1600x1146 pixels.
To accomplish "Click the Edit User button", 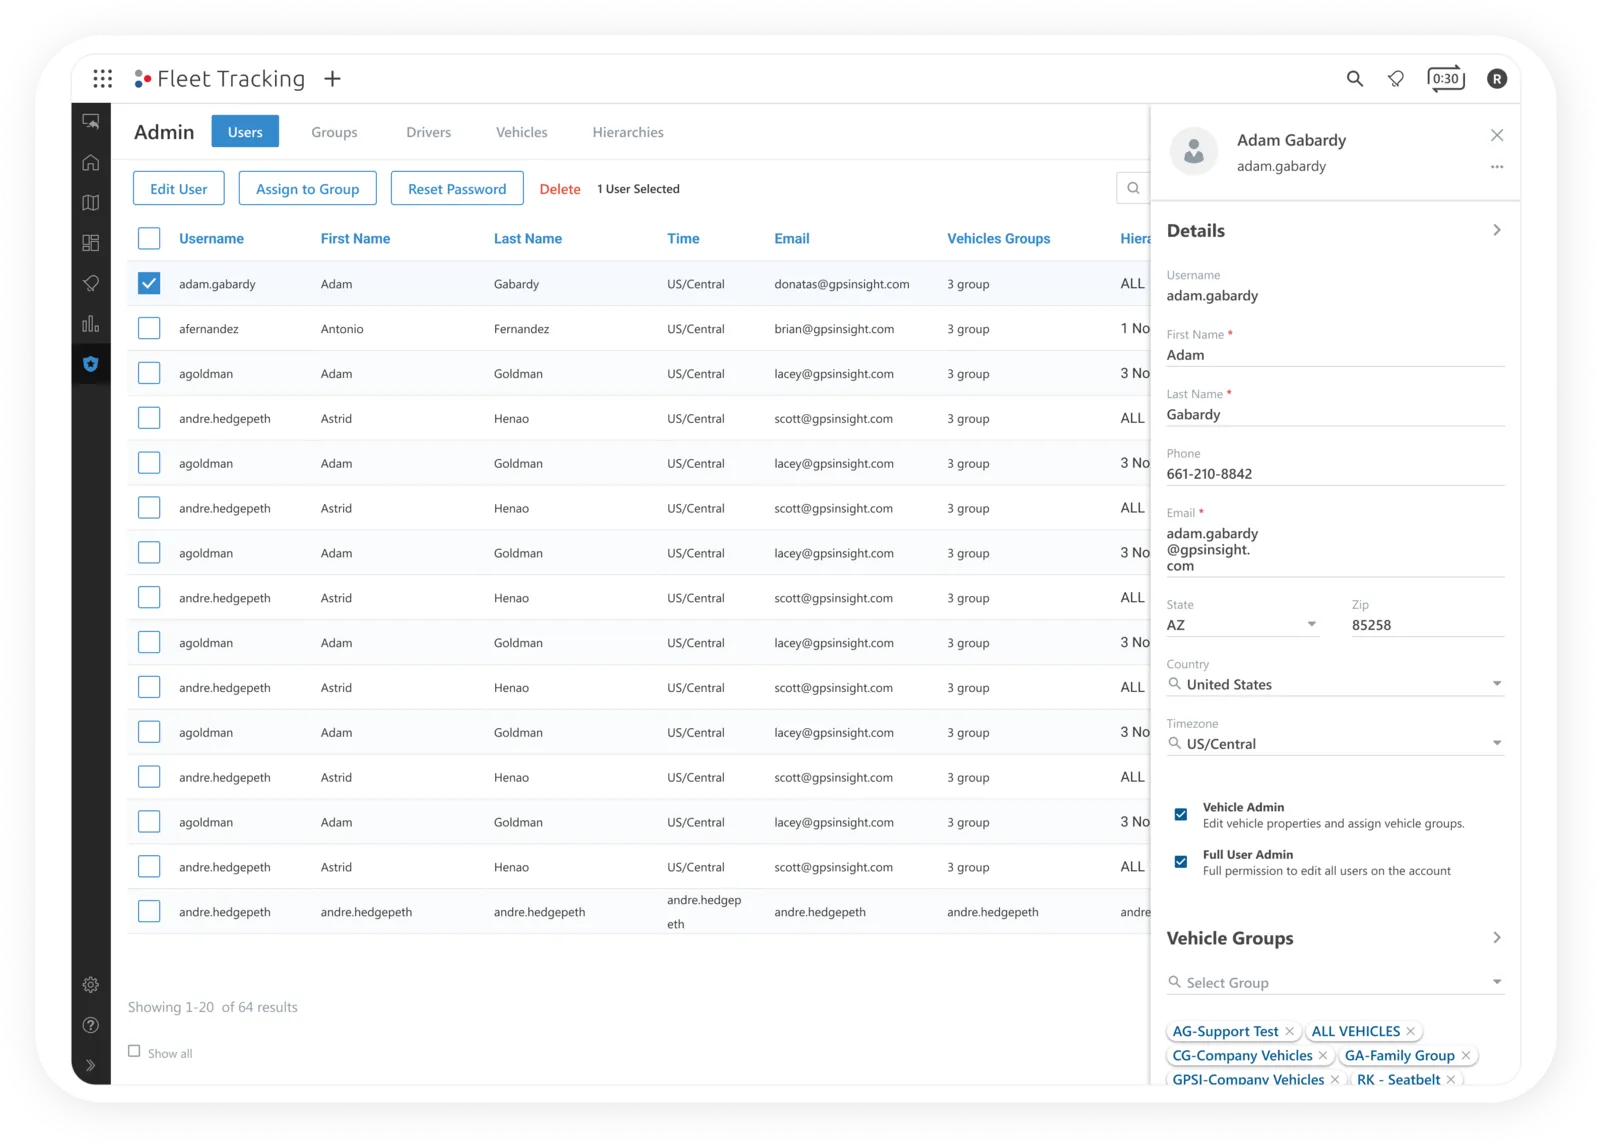I will pos(179,188).
